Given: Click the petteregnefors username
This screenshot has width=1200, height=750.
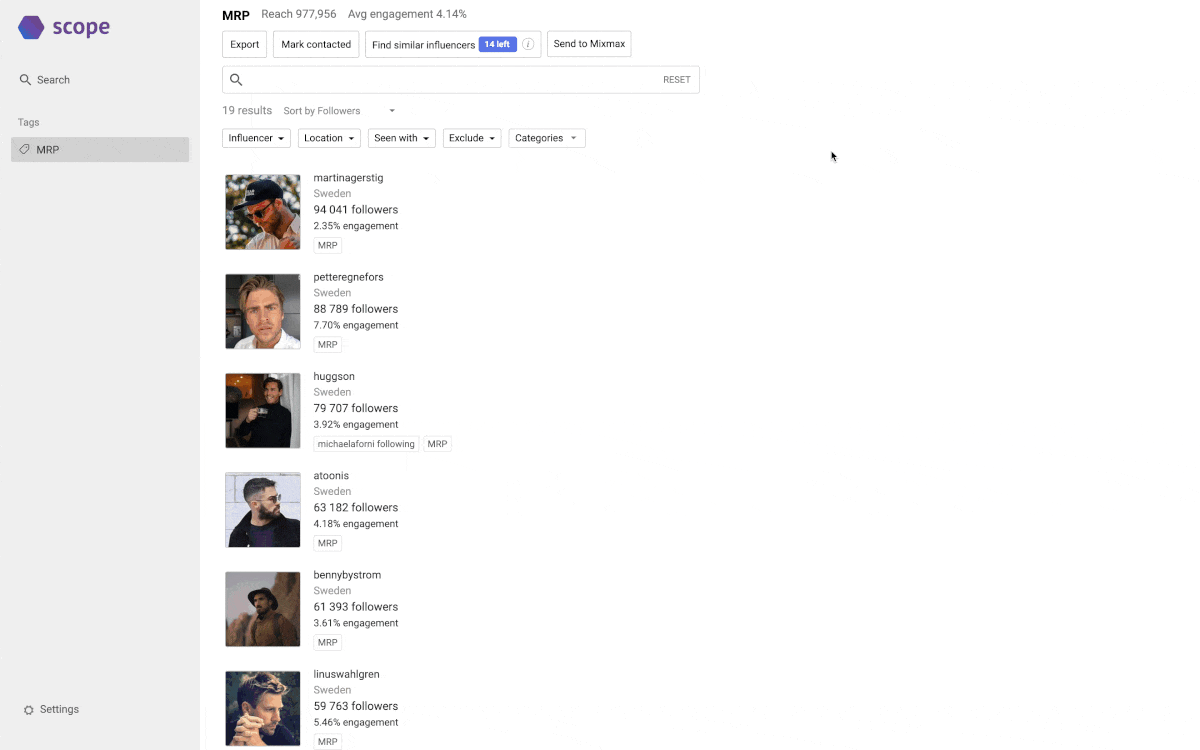Looking at the screenshot, I should (348, 277).
